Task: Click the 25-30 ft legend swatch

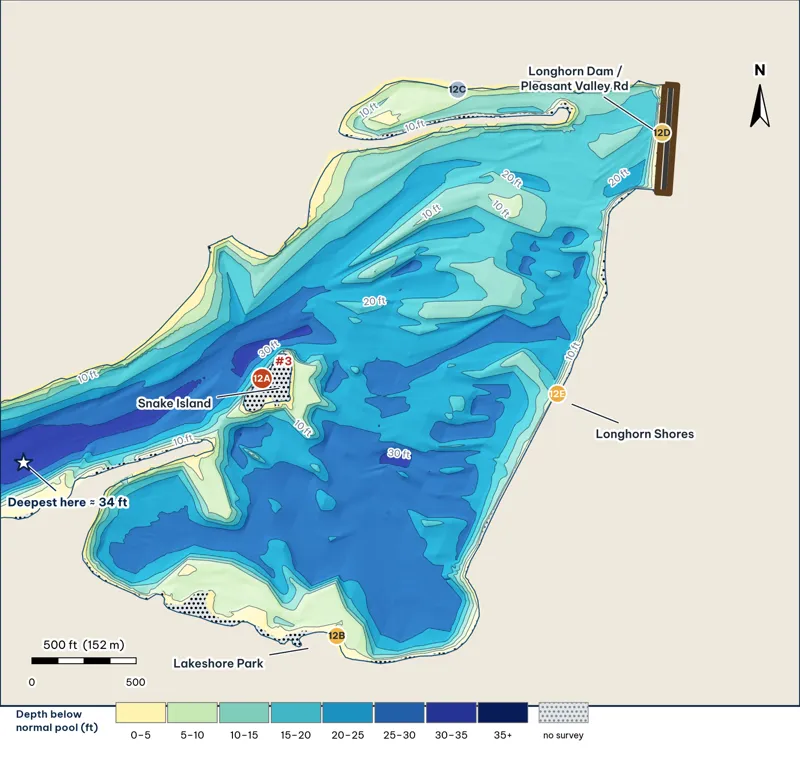Action: [399, 713]
